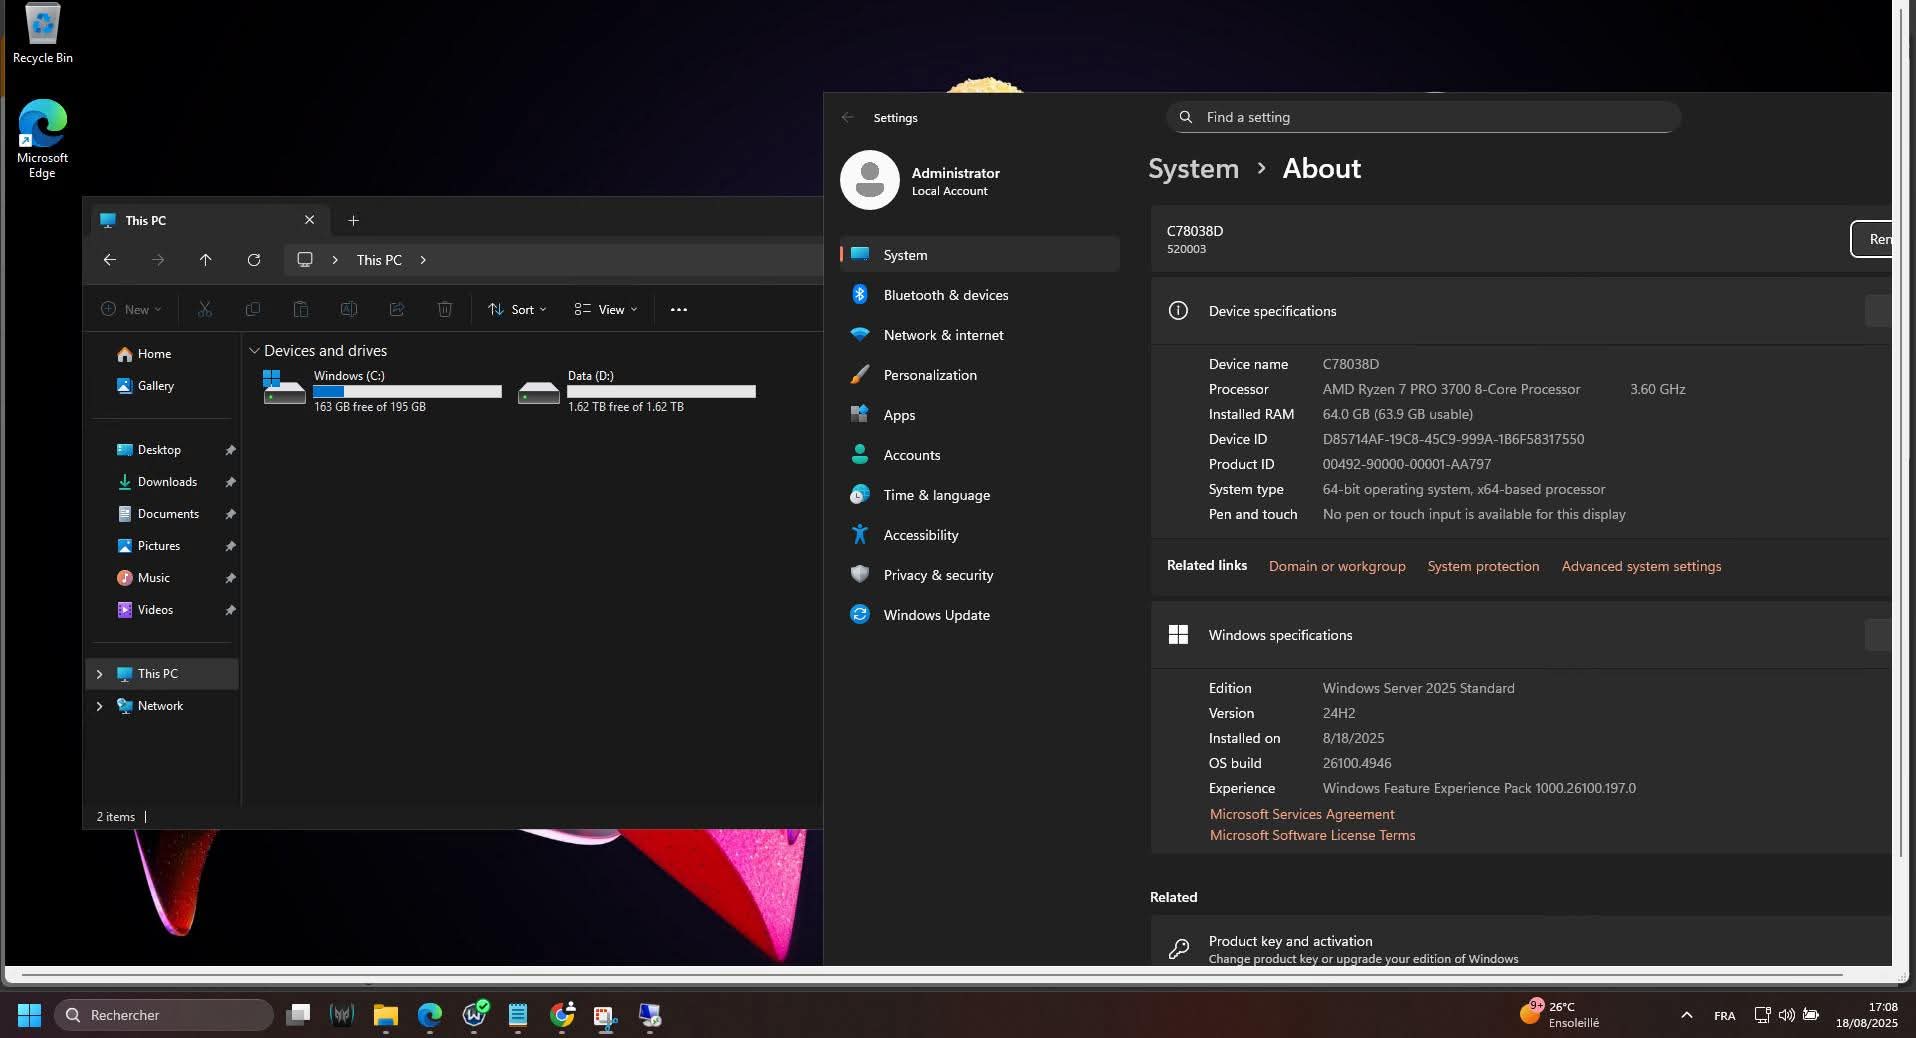This screenshot has height=1038, width=1916.
Task: Open the Microsoft Services Agreement link
Action: [x=1302, y=814]
